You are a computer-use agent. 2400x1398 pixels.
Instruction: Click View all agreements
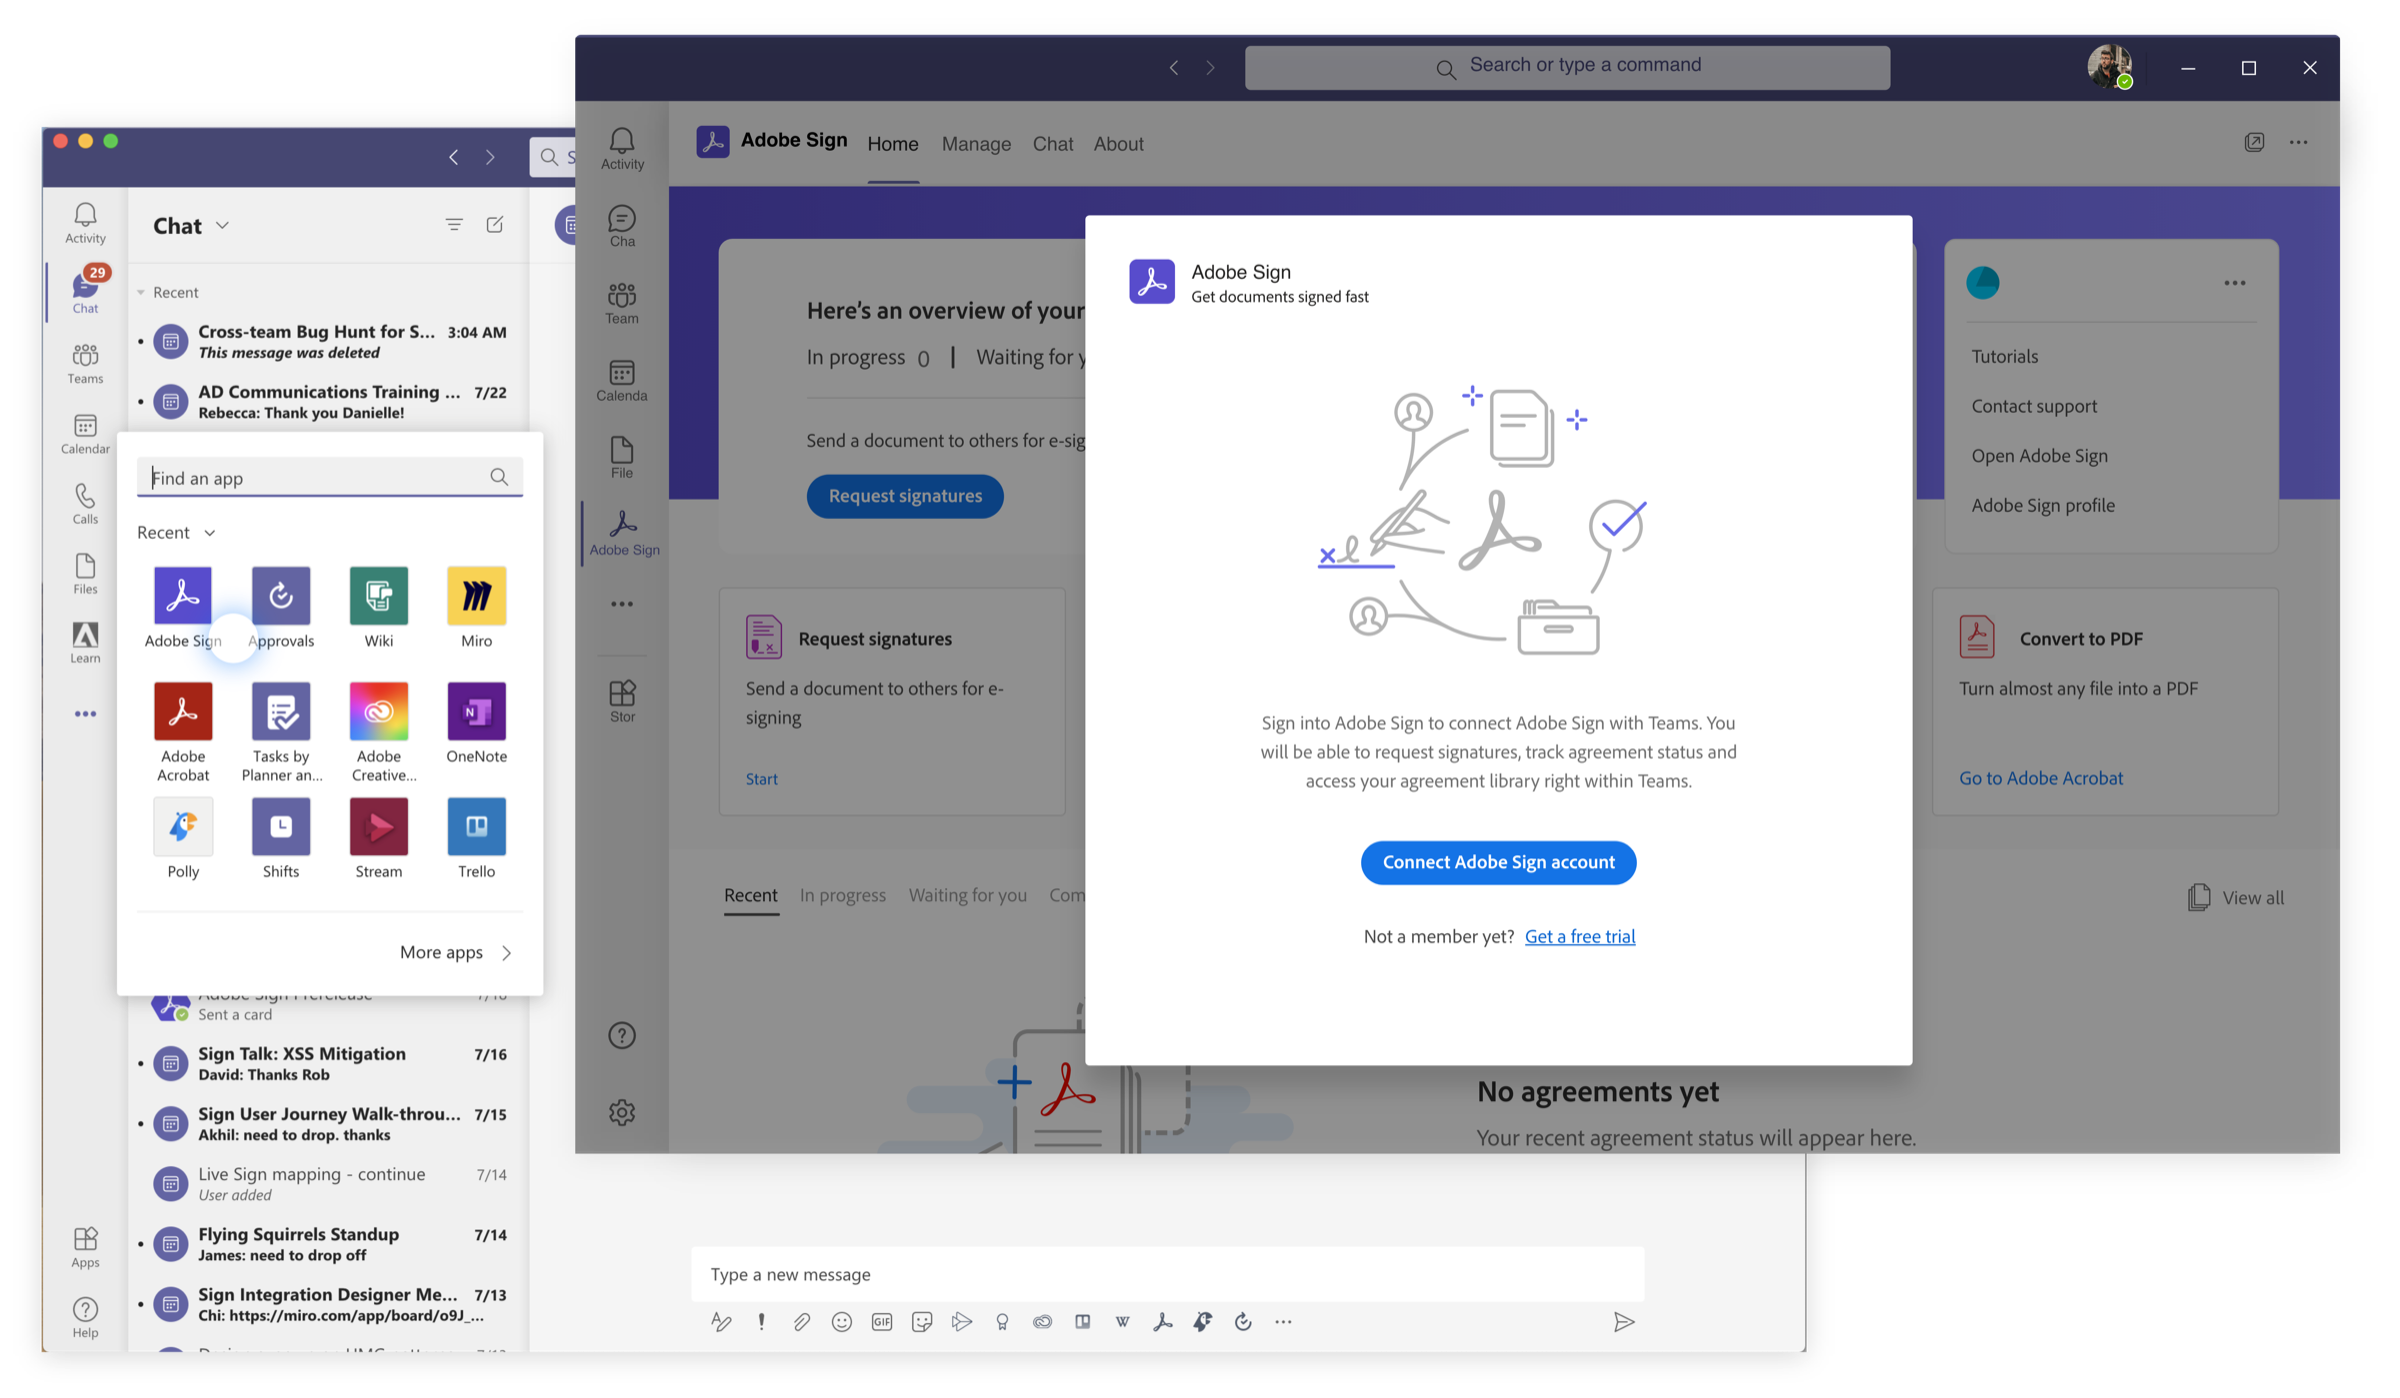(2236, 898)
